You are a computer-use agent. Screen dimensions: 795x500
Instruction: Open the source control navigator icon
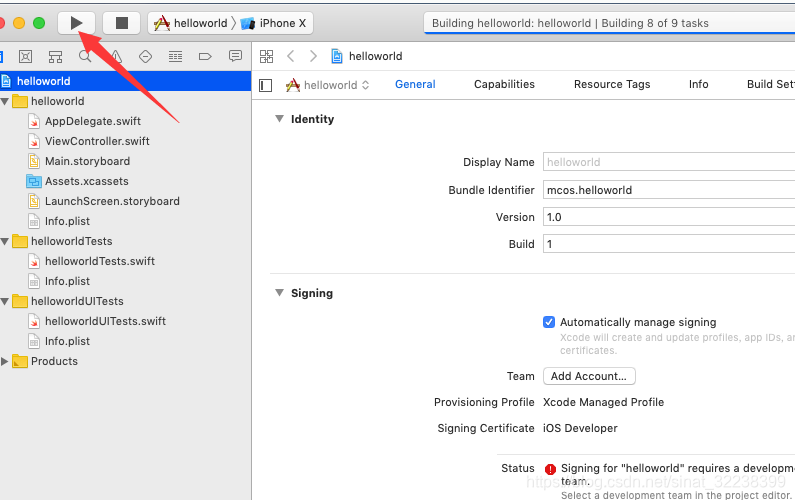(x=25, y=56)
